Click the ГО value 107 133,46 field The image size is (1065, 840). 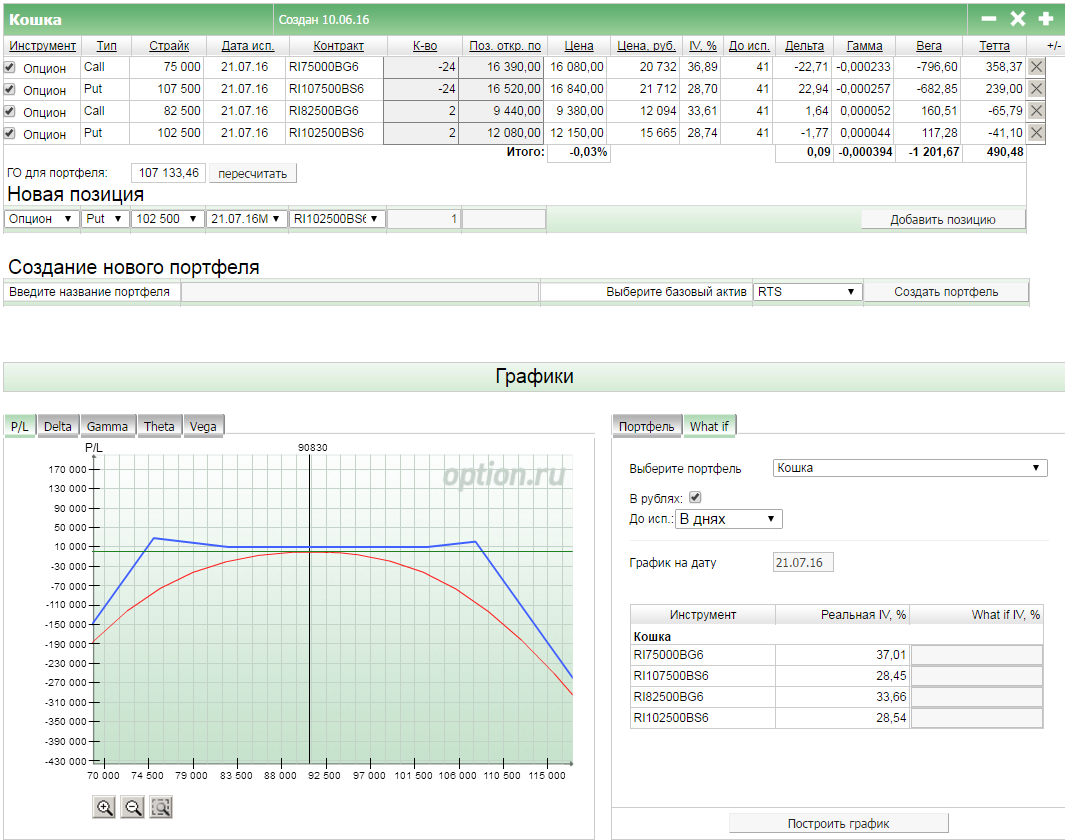168,173
